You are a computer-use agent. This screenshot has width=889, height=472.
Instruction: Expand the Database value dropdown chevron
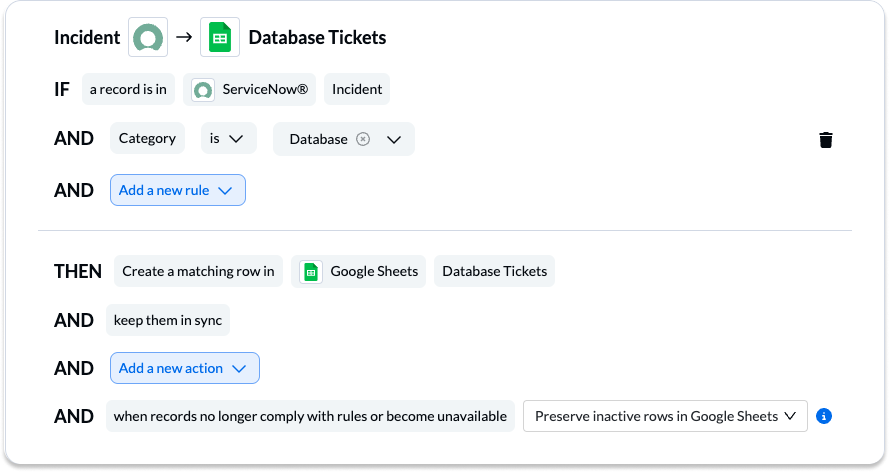(394, 139)
